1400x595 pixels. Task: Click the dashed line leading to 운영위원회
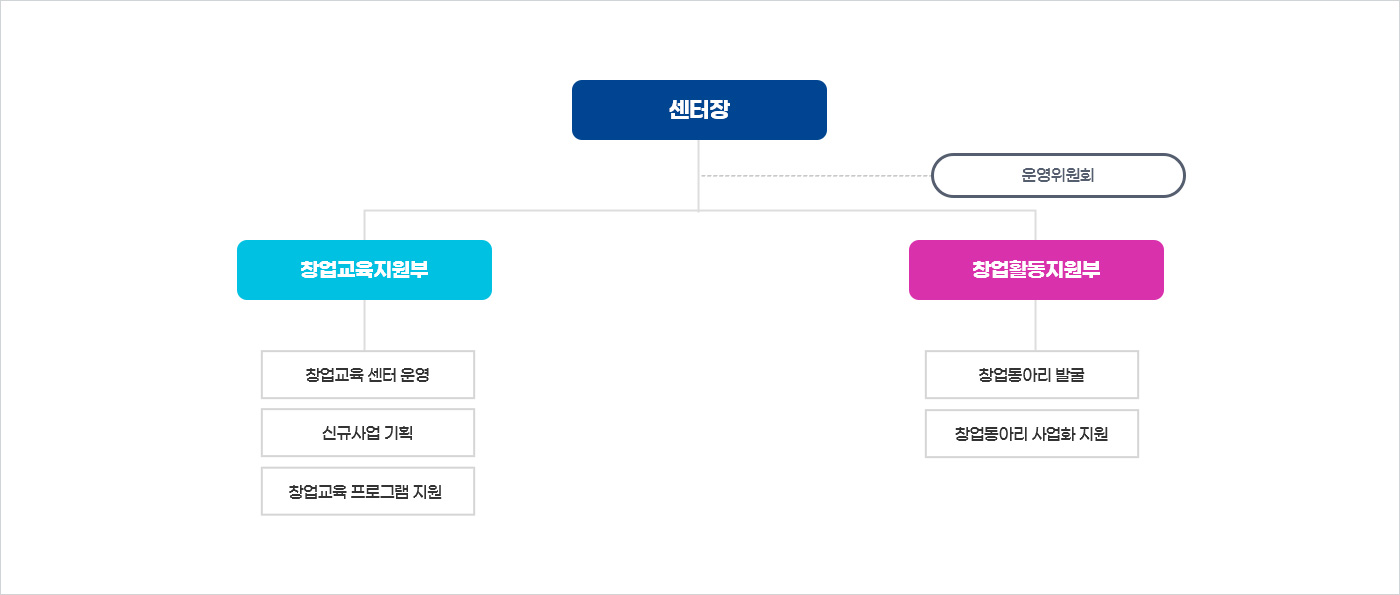tap(815, 176)
